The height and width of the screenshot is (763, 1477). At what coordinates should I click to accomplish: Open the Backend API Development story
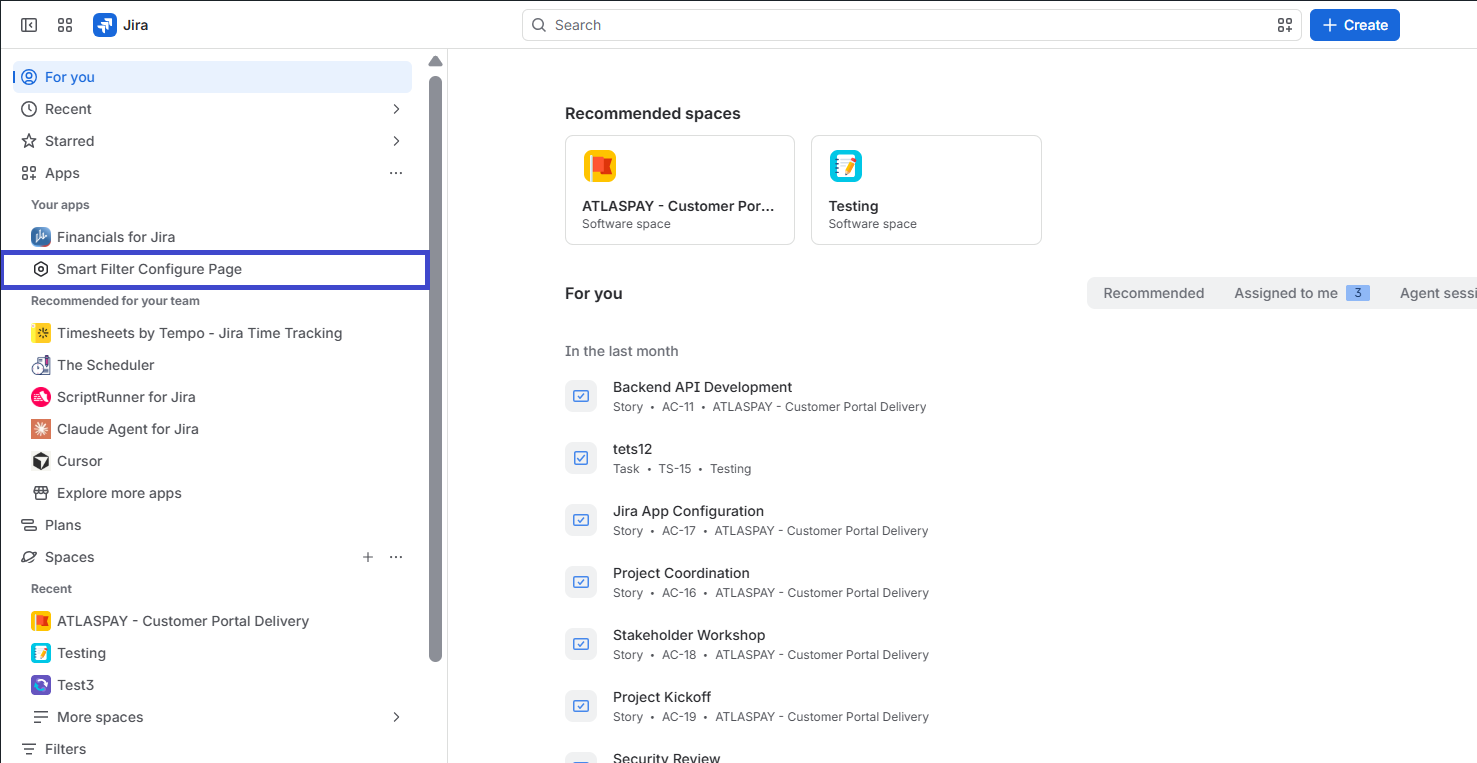coord(702,387)
